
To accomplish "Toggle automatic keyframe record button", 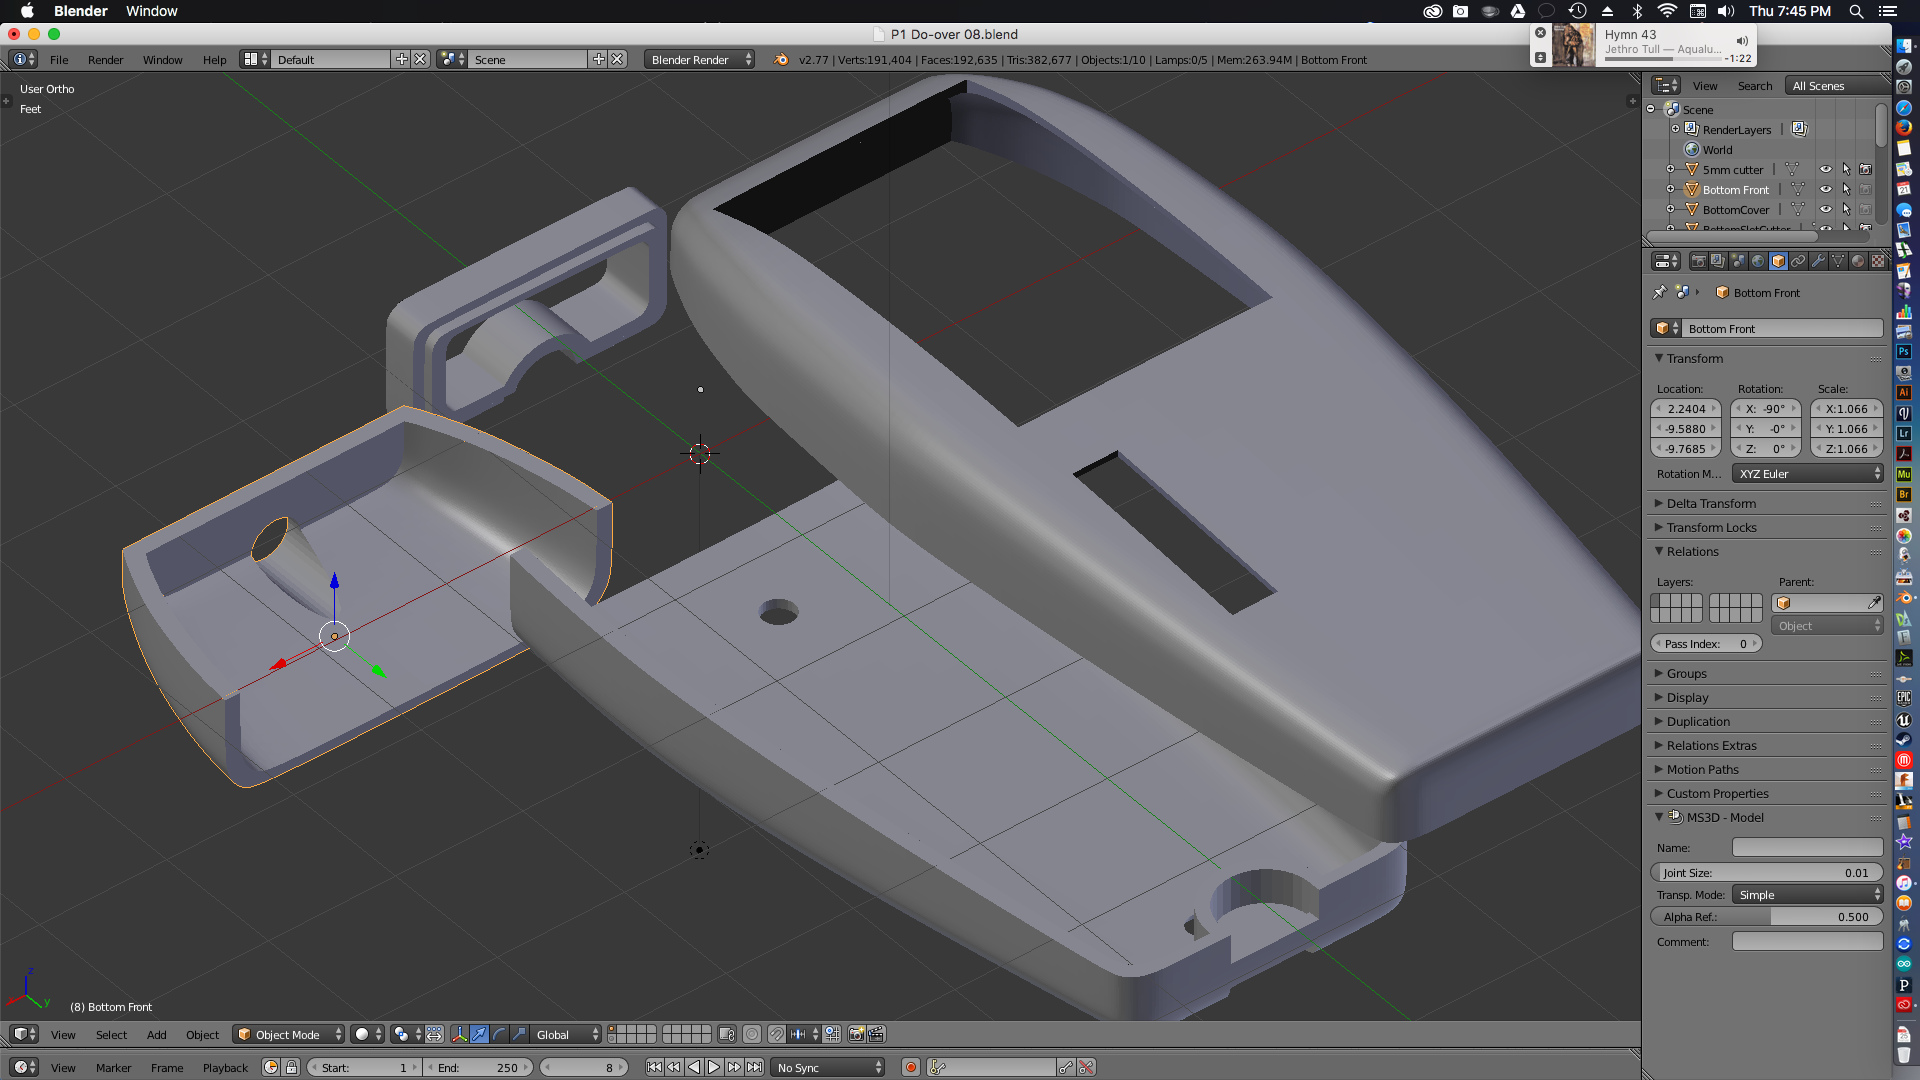I will click(911, 1067).
